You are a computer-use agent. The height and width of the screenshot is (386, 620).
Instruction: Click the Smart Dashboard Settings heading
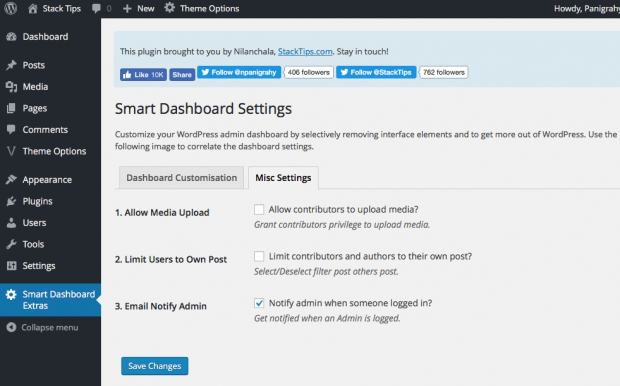(x=203, y=109)
